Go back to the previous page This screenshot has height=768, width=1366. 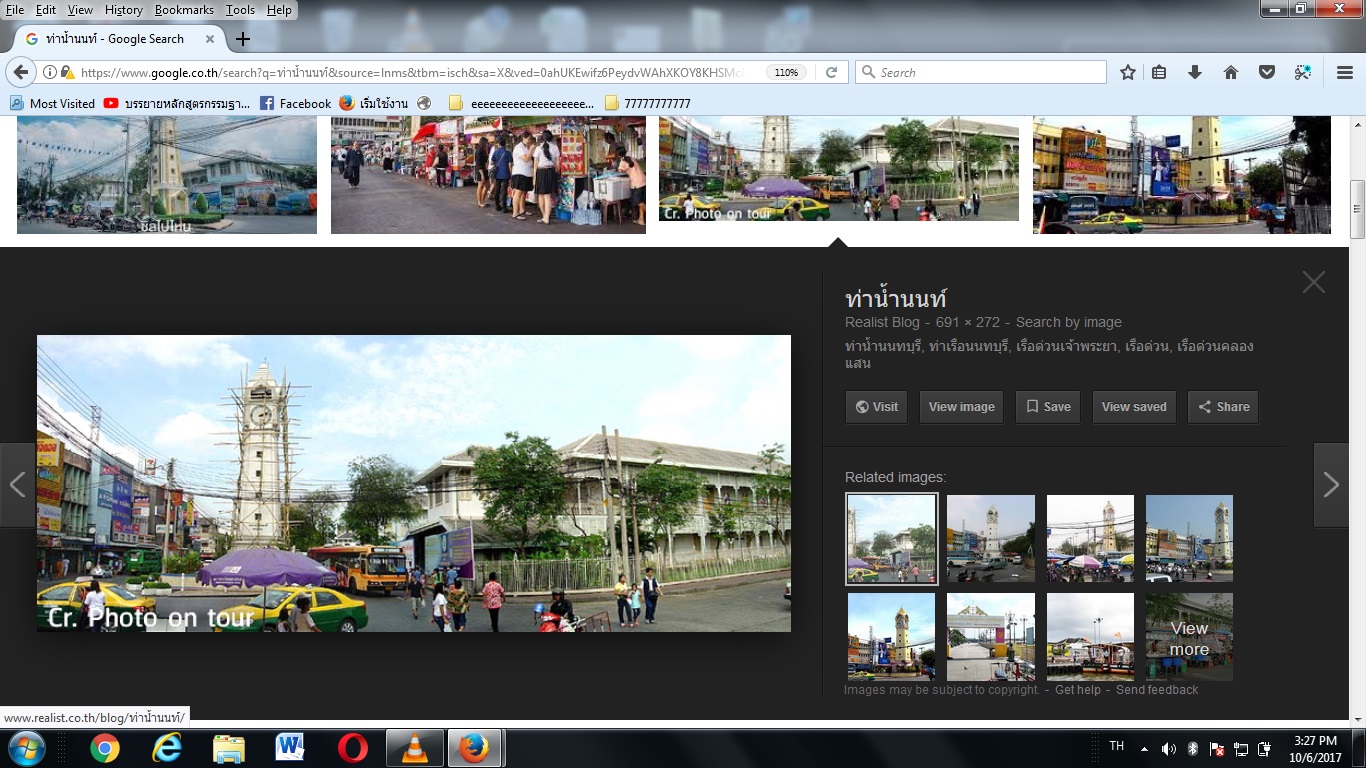pyautogui.click(x=20, y=72)
